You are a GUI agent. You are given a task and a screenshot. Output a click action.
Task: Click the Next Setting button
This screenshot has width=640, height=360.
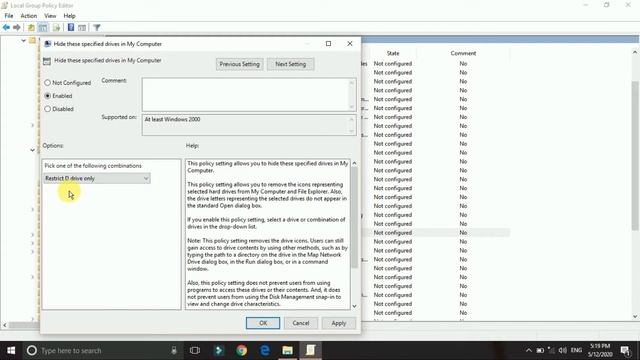click(291, 64)
